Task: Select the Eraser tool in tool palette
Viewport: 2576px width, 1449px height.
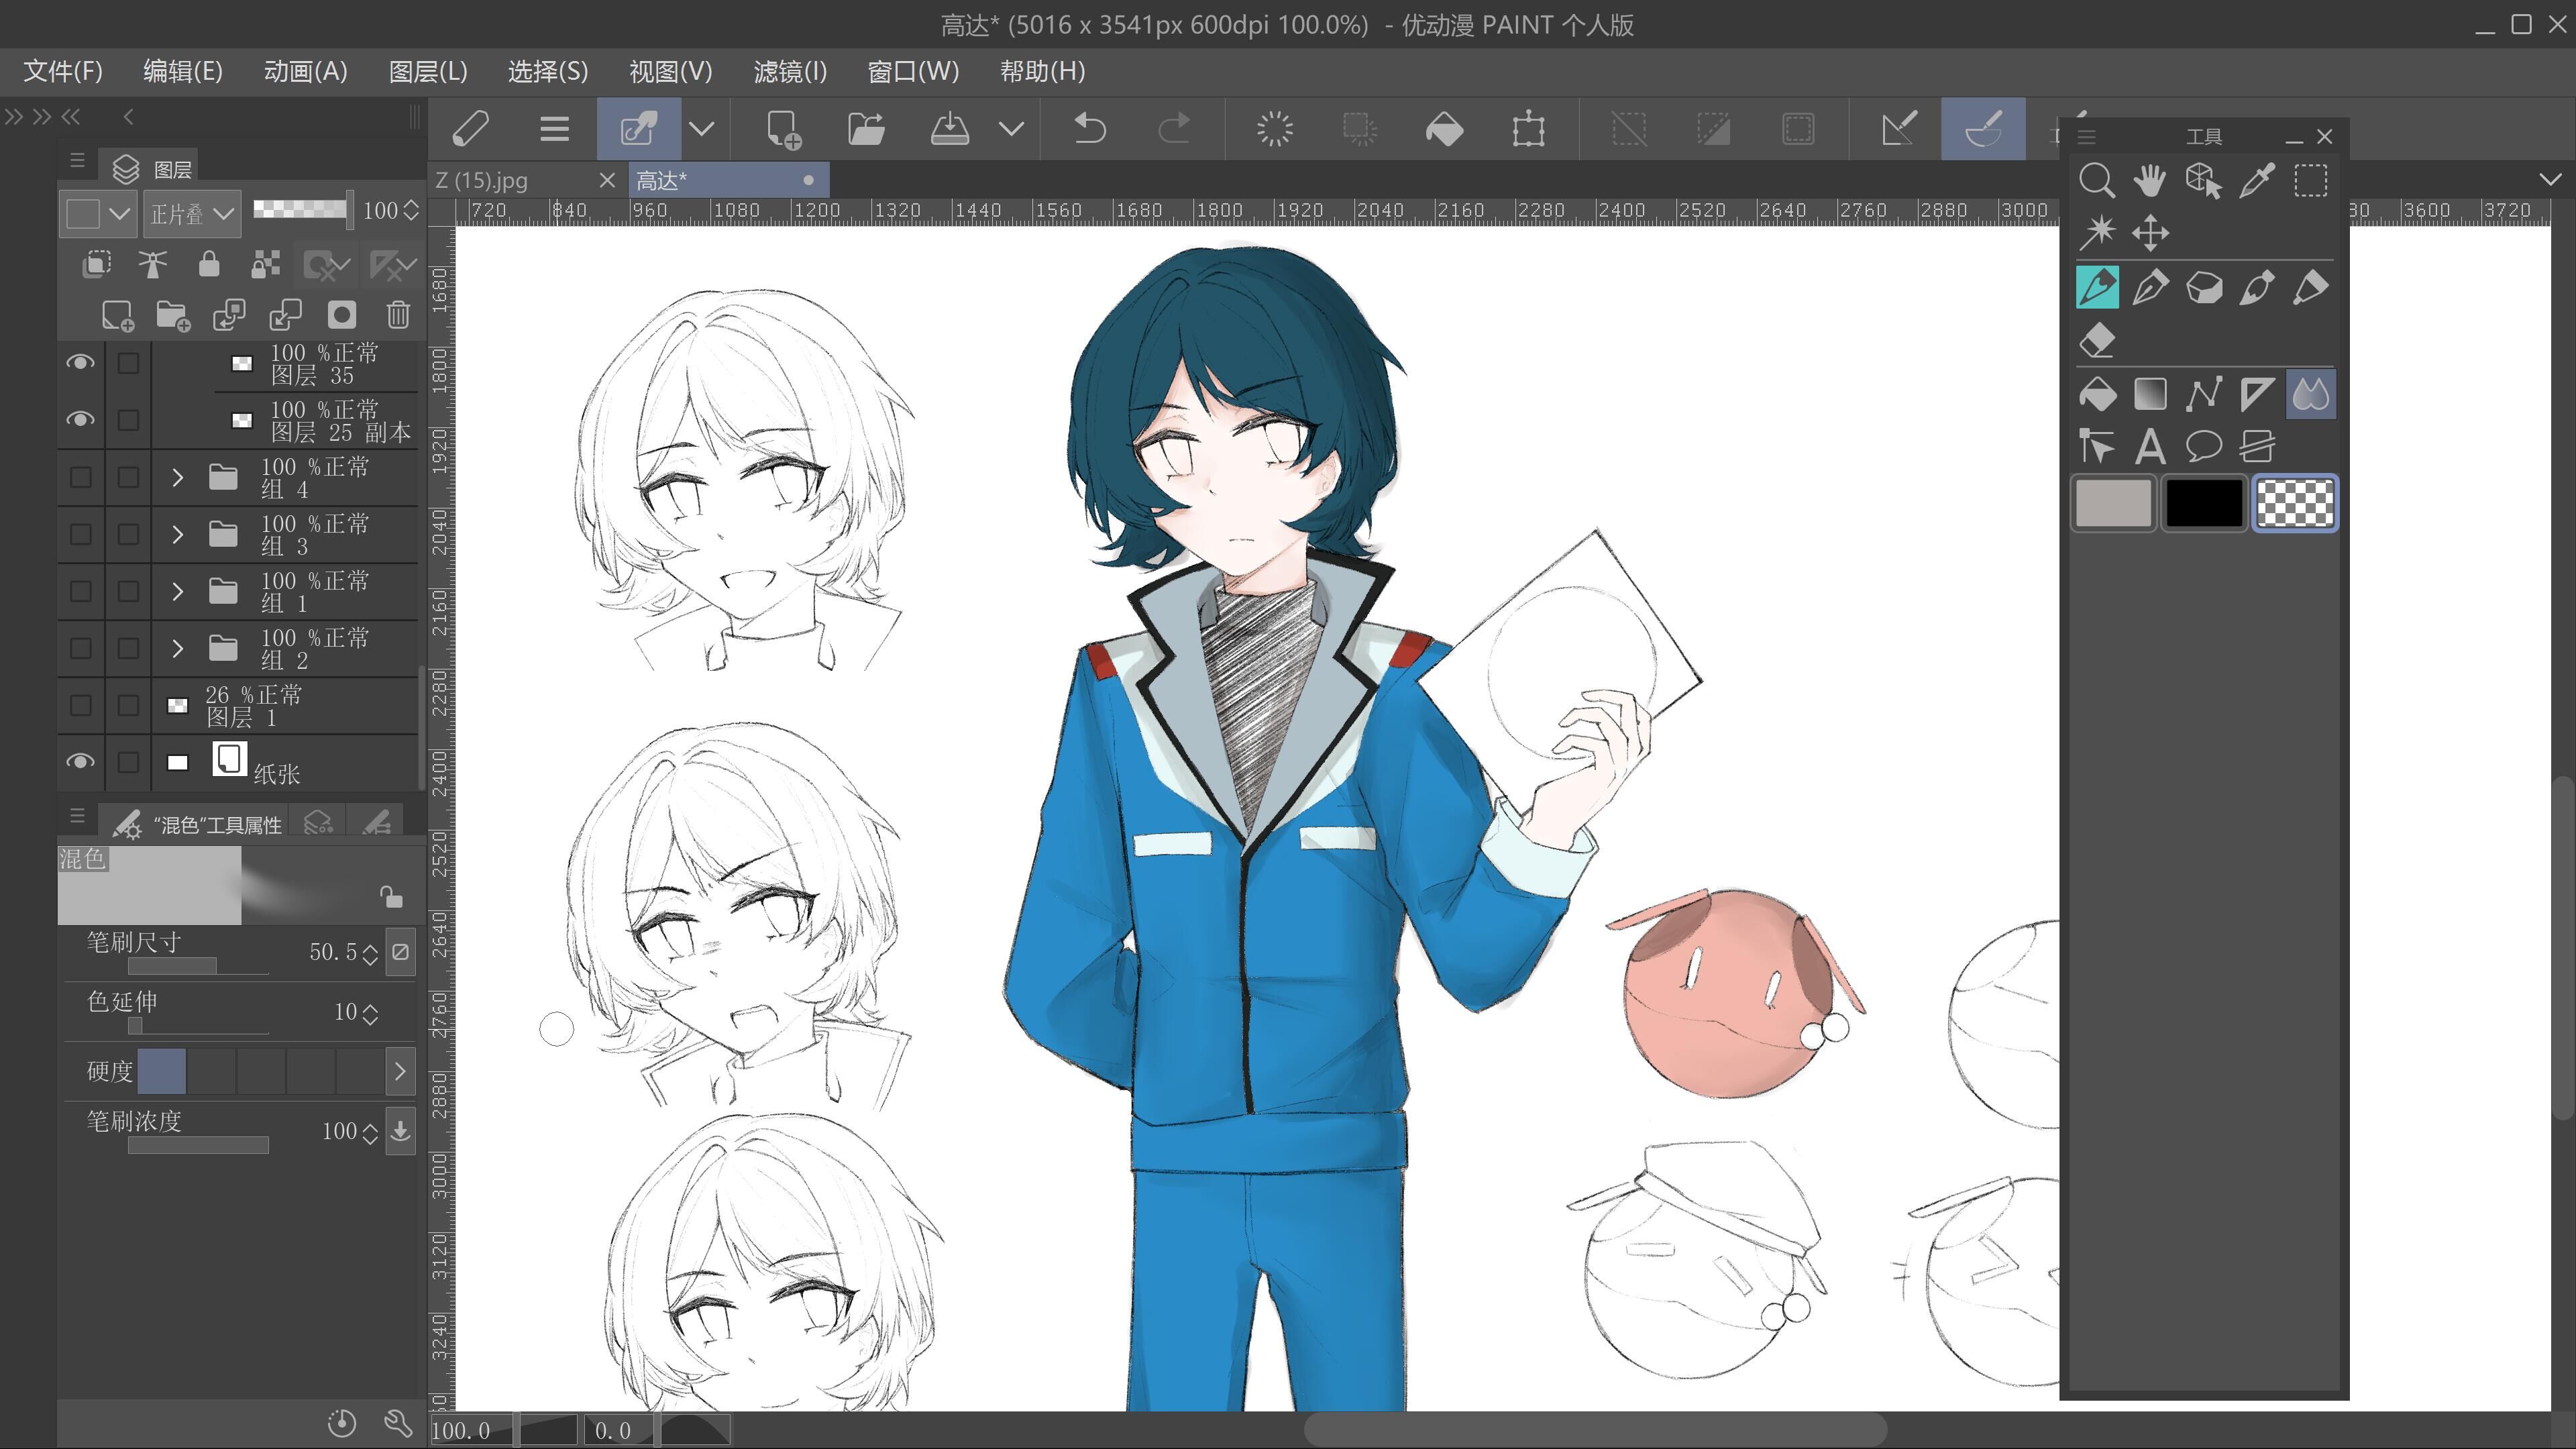Action: point(2096,341)
